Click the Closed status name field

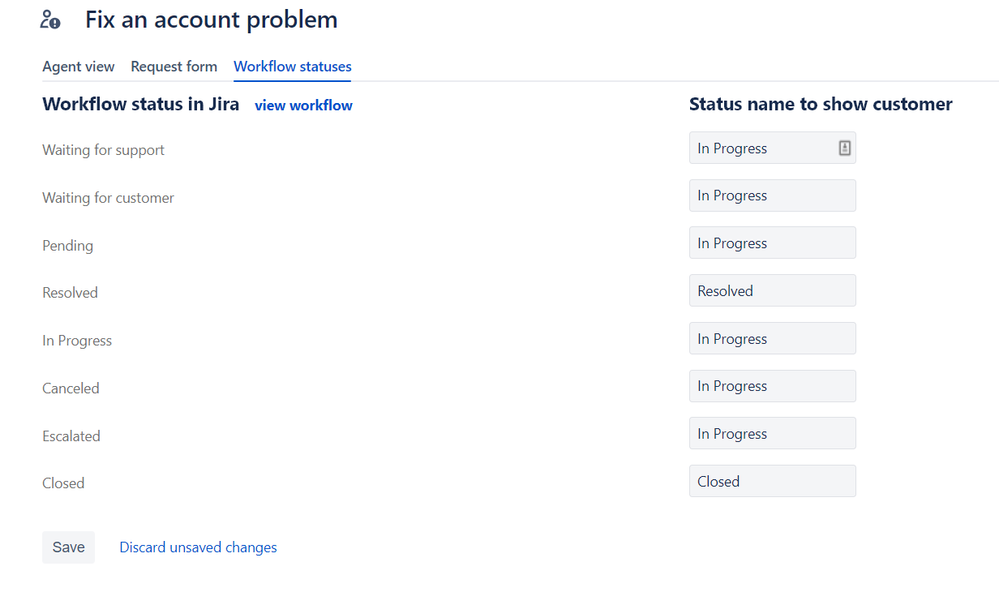click(x=771, y=481)
